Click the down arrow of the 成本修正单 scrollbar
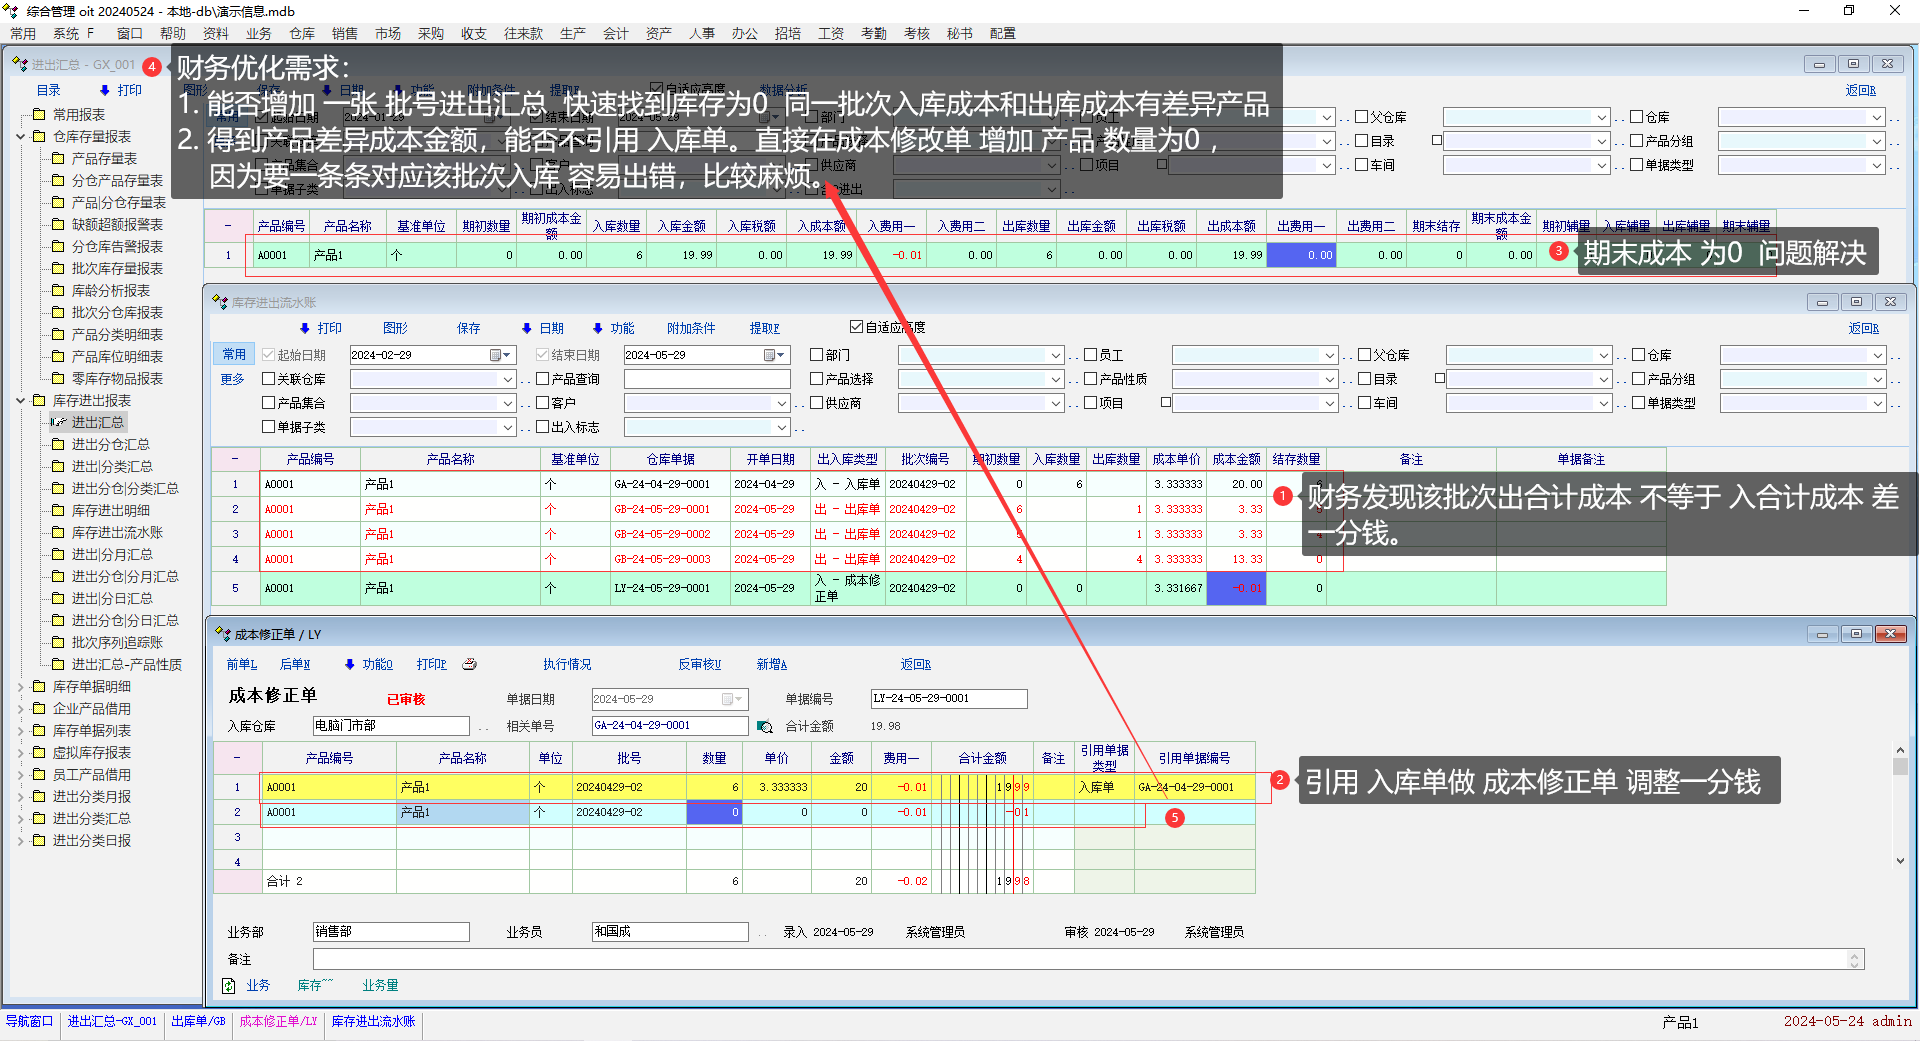This screenshot has width=1920, height=1041. pos(1900,860)
